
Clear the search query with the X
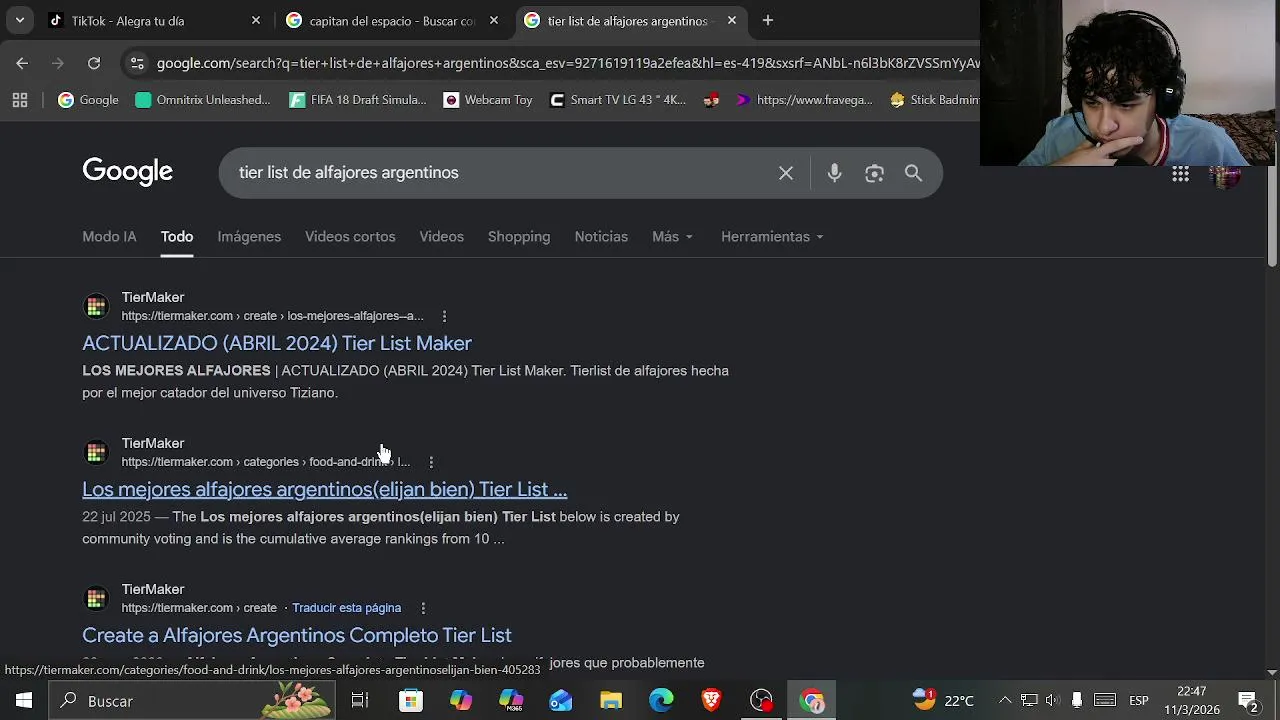coord(786,173)
